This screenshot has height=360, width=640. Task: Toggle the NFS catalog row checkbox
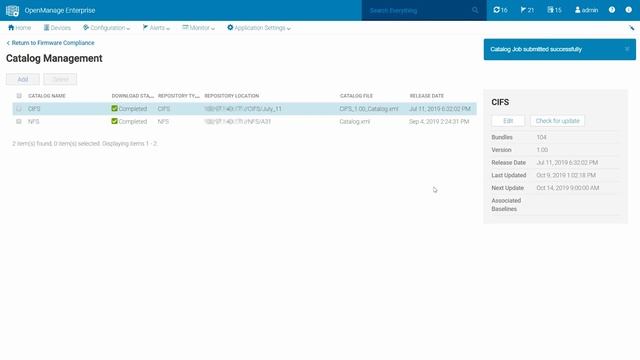point(19,122)
